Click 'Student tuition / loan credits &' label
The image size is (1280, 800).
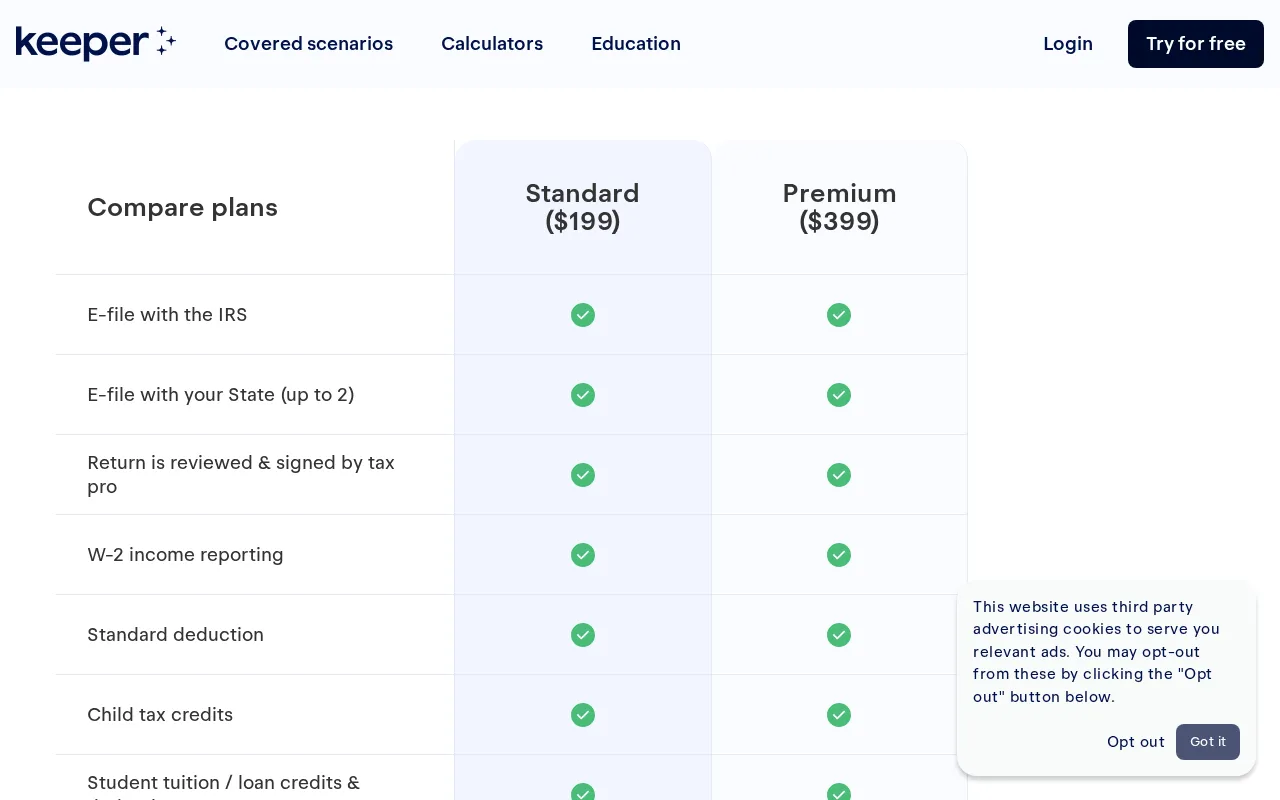coord(224,783)
